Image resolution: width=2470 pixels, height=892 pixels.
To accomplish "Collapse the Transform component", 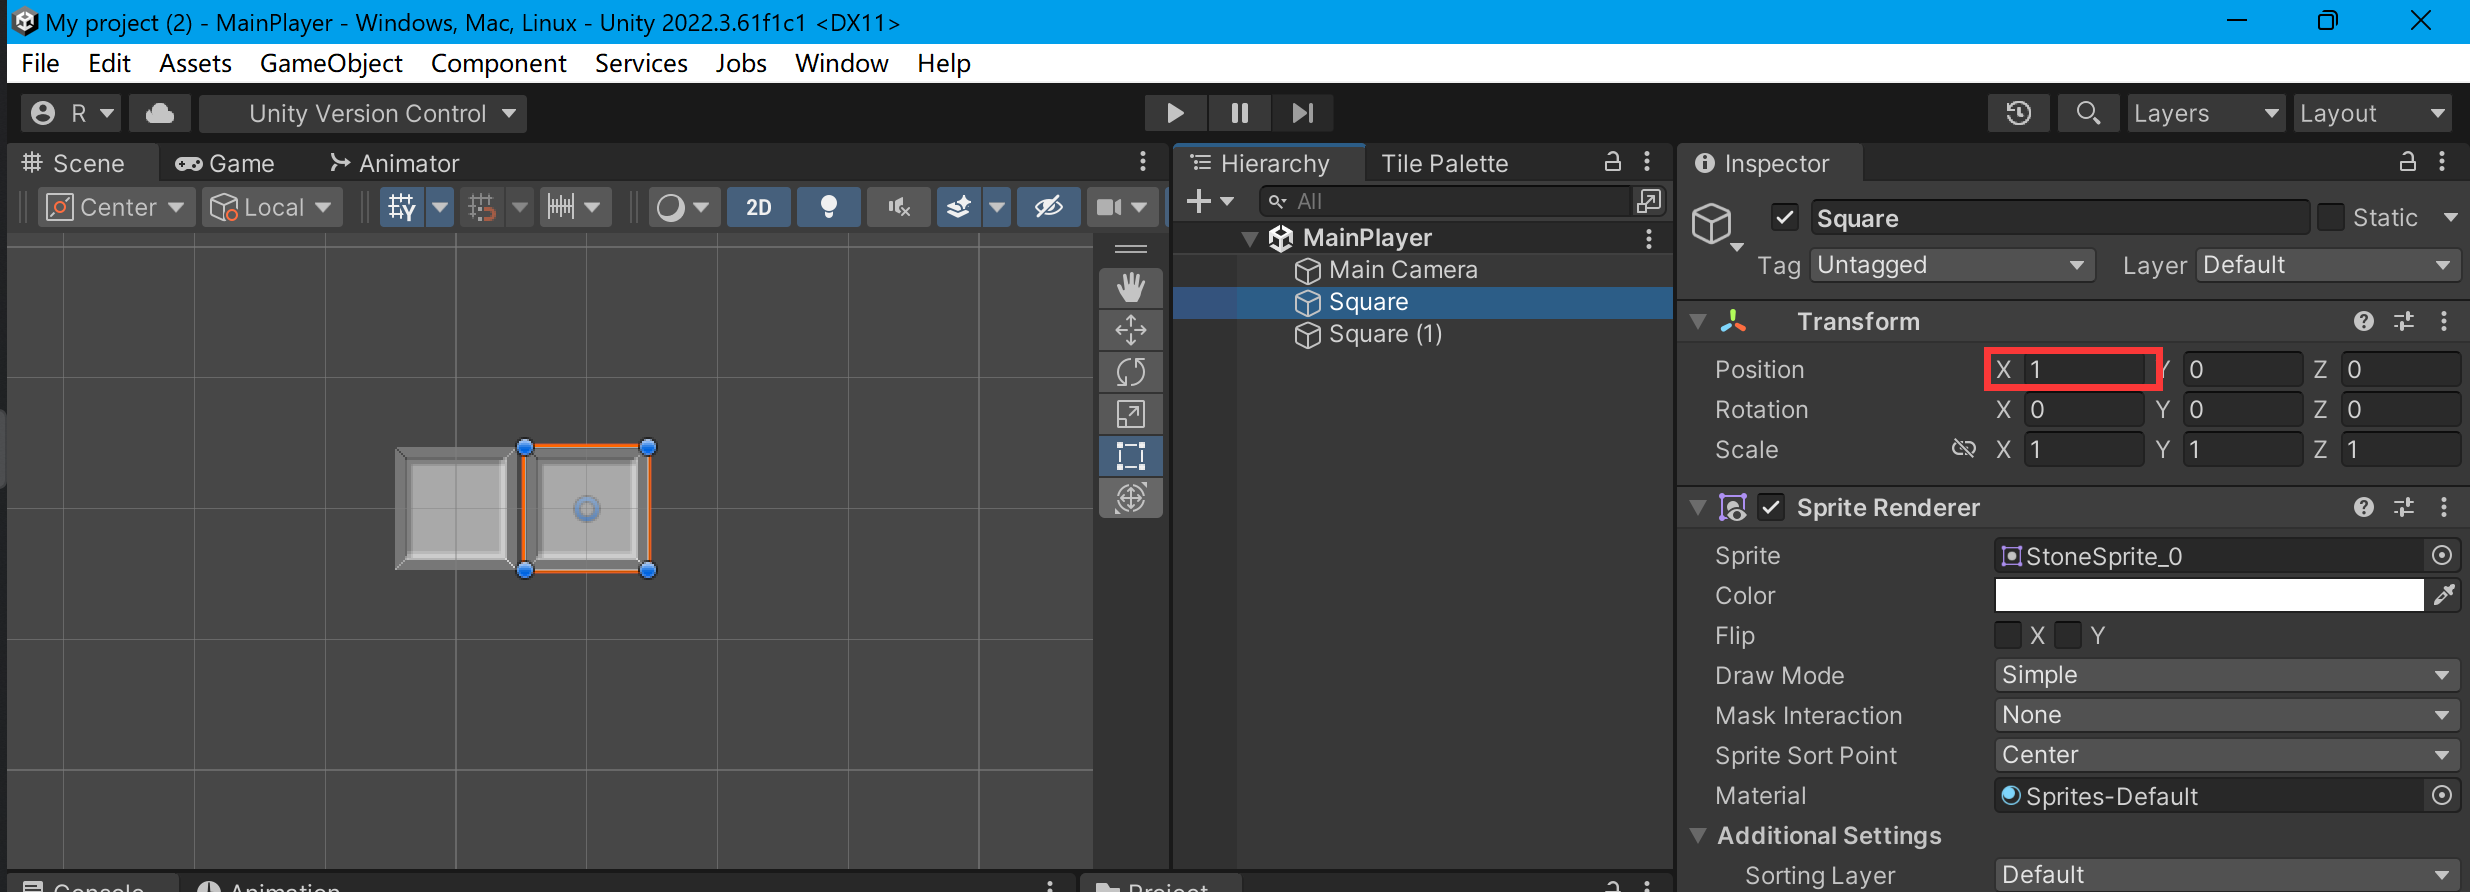I will (x=1698, y=321).
